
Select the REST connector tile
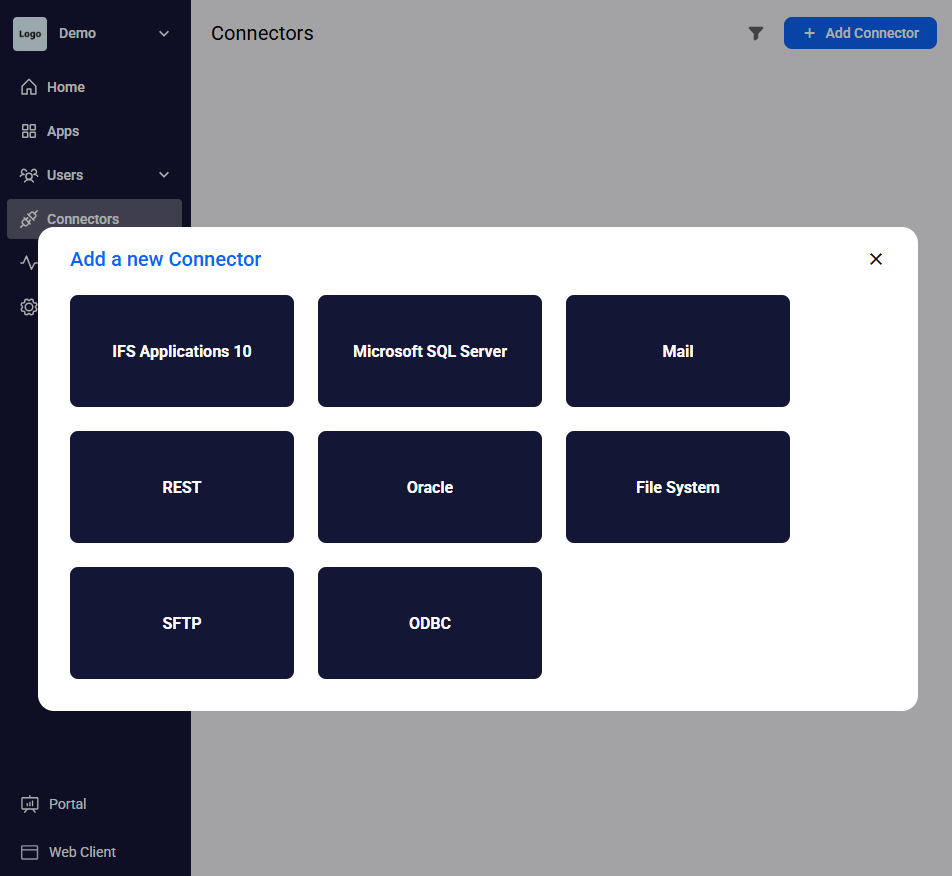[x=182, y=487]
